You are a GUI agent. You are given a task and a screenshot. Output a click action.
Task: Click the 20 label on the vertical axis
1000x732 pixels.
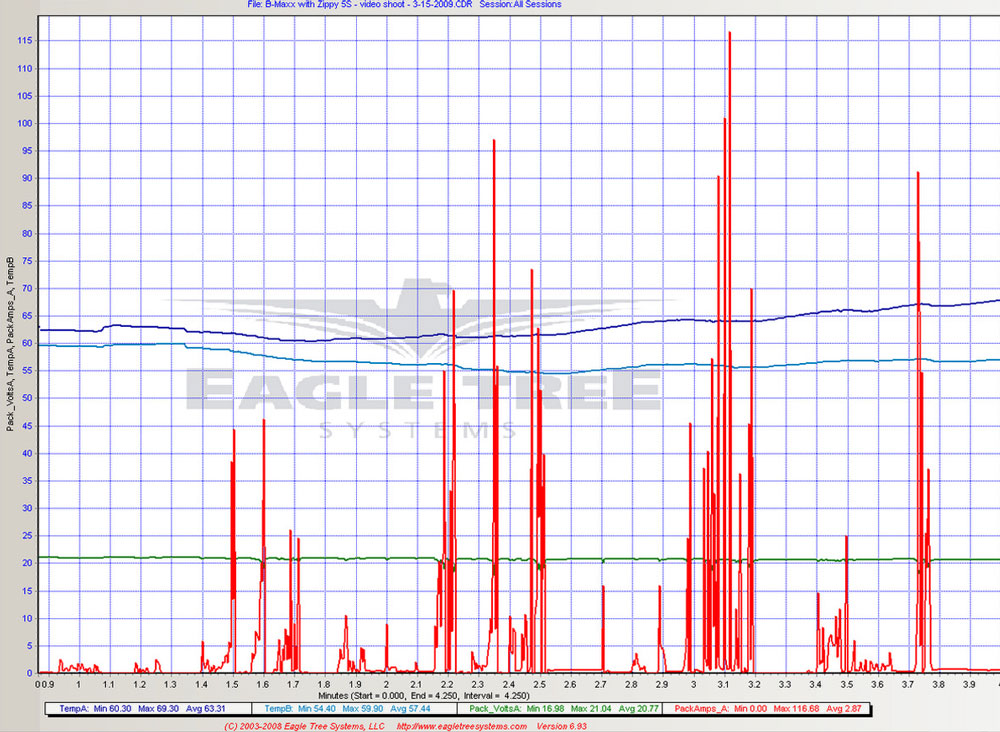click(x=27, y=564)
